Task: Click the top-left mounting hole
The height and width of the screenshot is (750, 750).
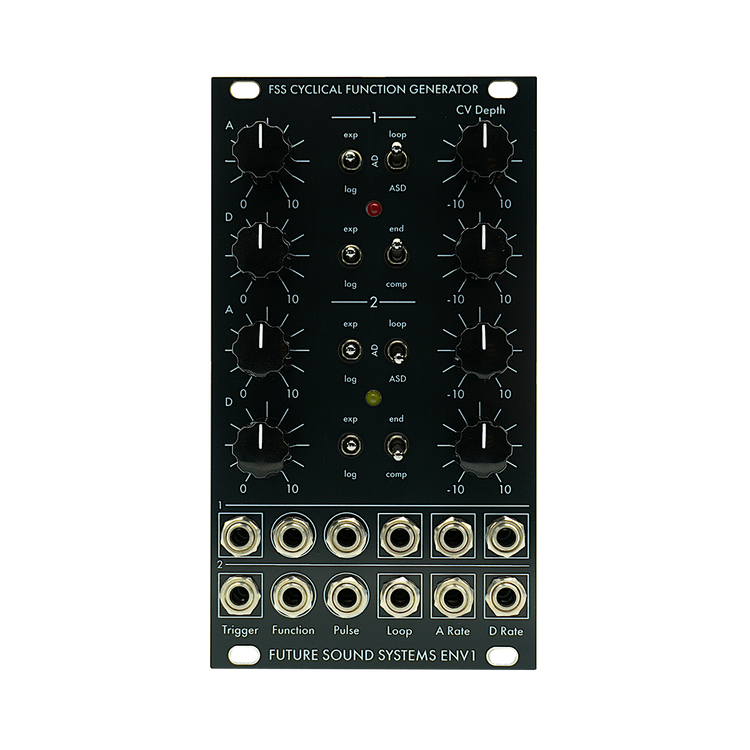Action: pos(245,89)
